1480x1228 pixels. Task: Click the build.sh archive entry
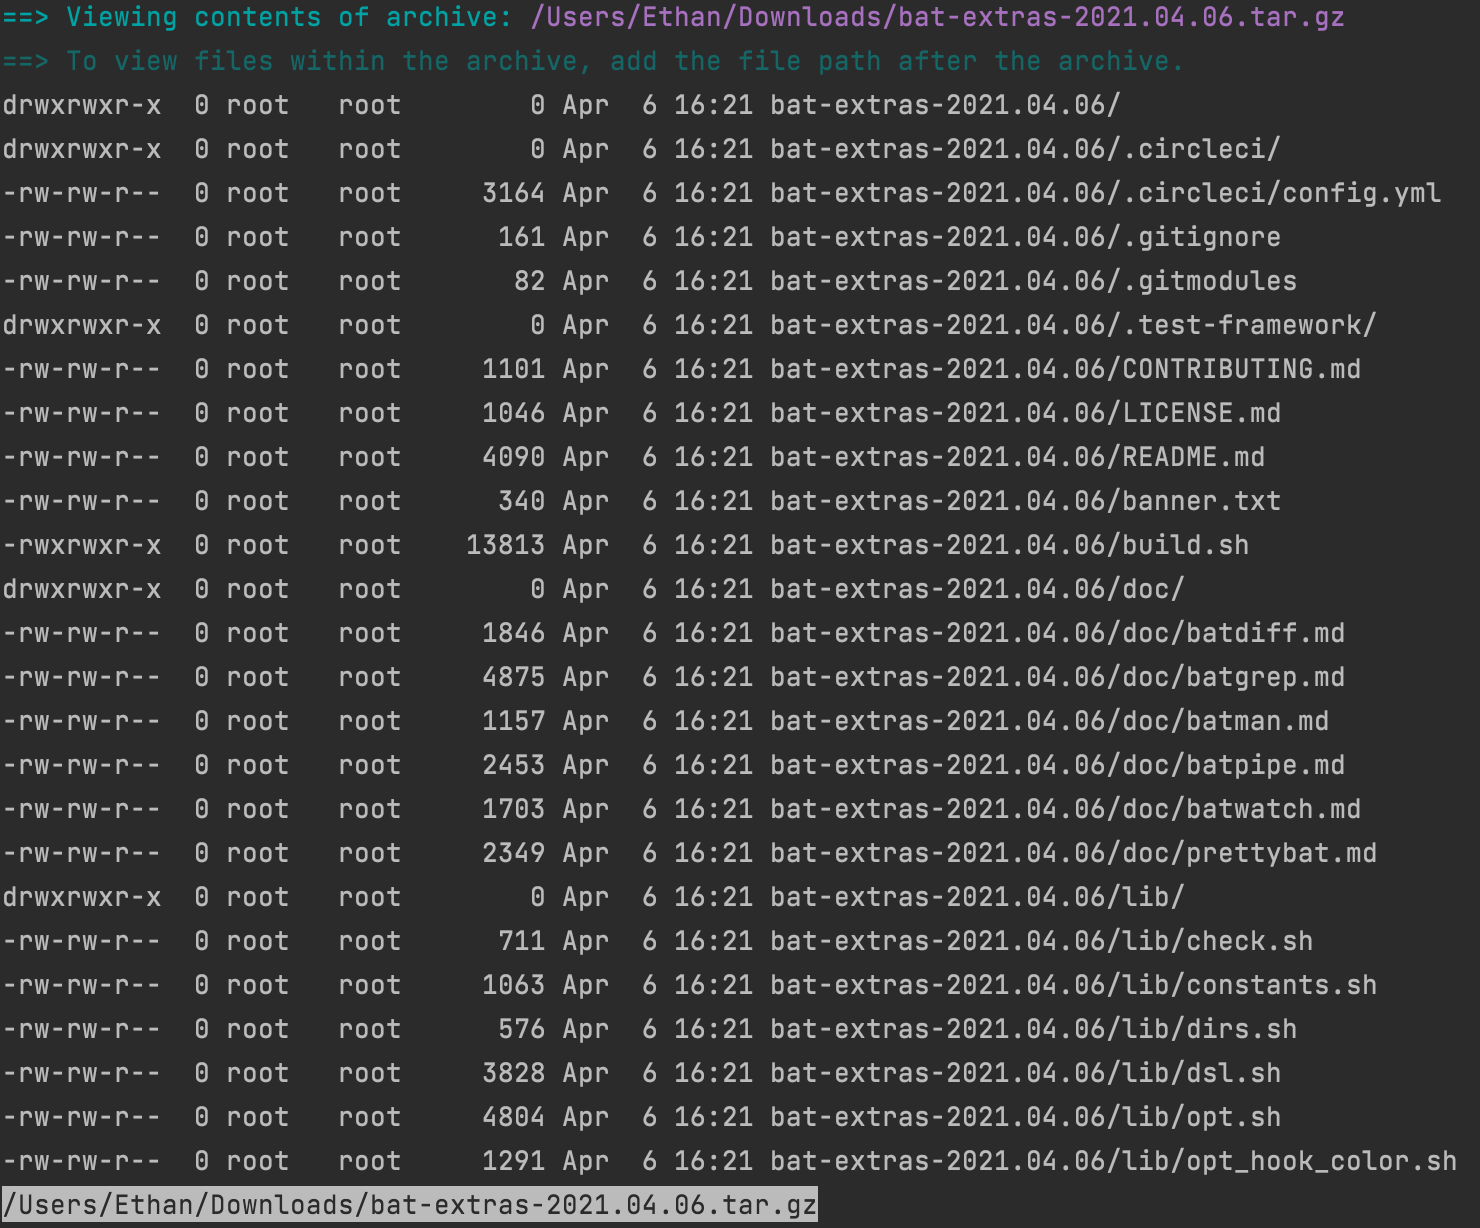(1100, 544)
